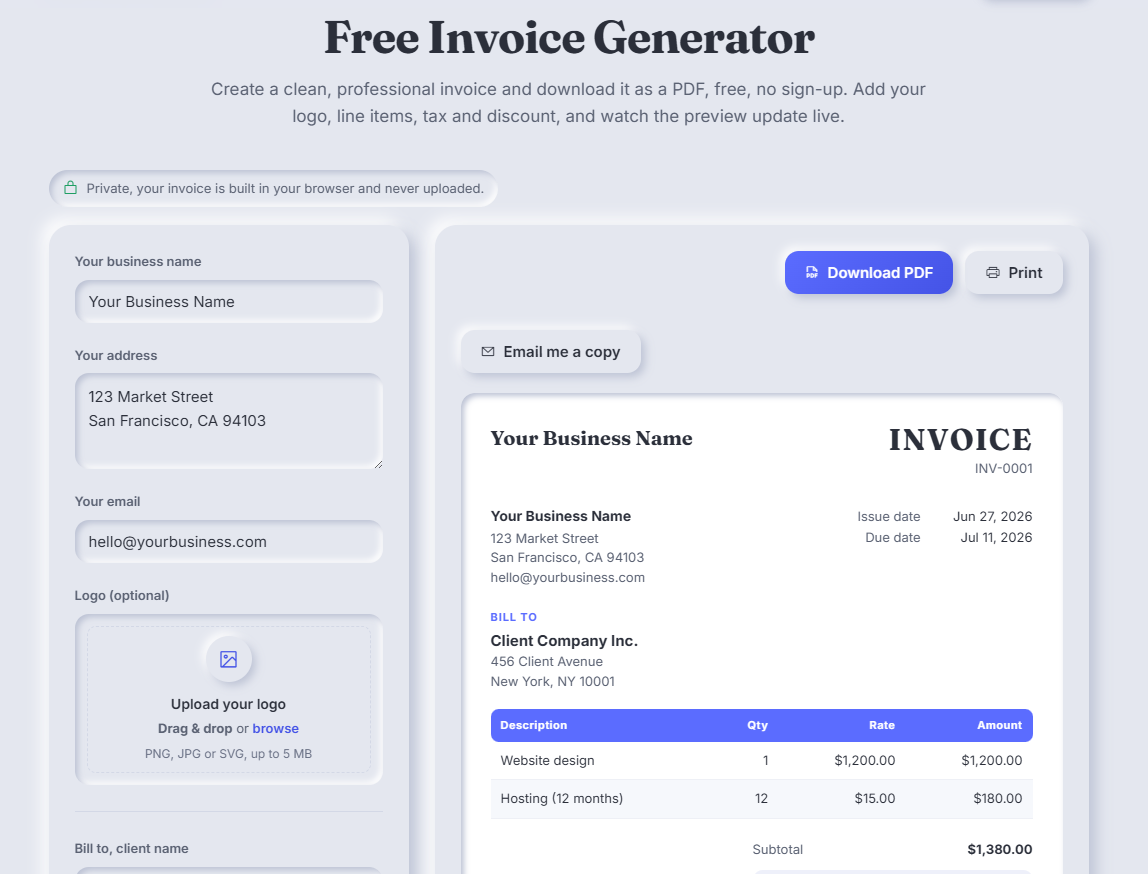
Task: Click the Logo (optional) label
Action: click(x=122, y=595)
